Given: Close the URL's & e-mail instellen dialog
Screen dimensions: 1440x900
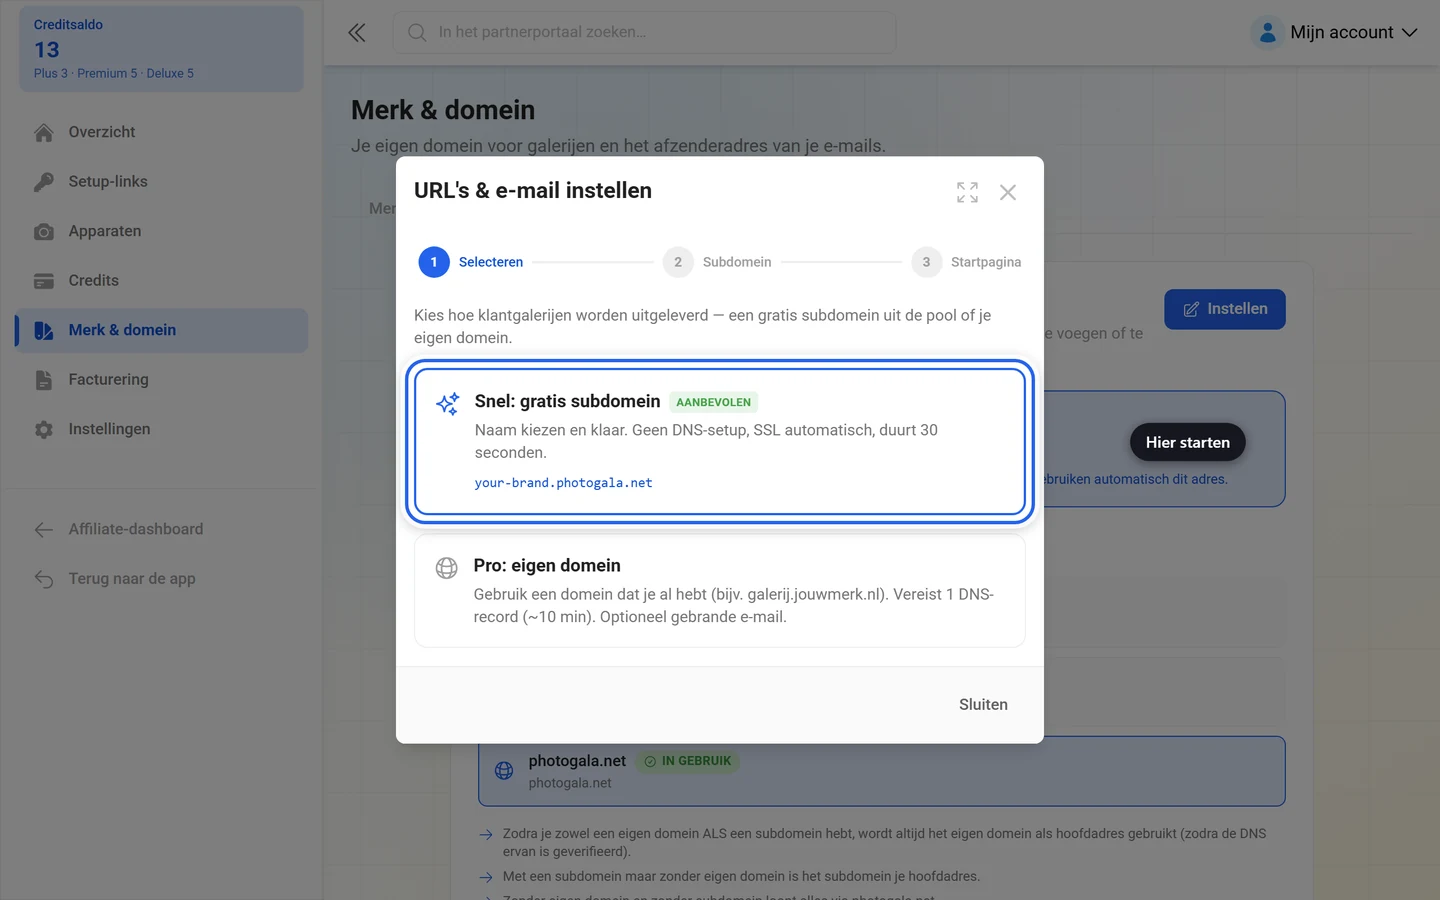Looking at the screenshot, I should [1008, 192].
